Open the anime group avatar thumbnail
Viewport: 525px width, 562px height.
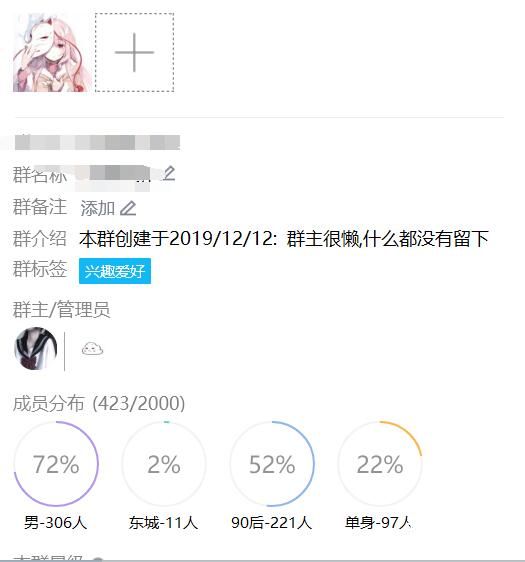tap(52, 52)
